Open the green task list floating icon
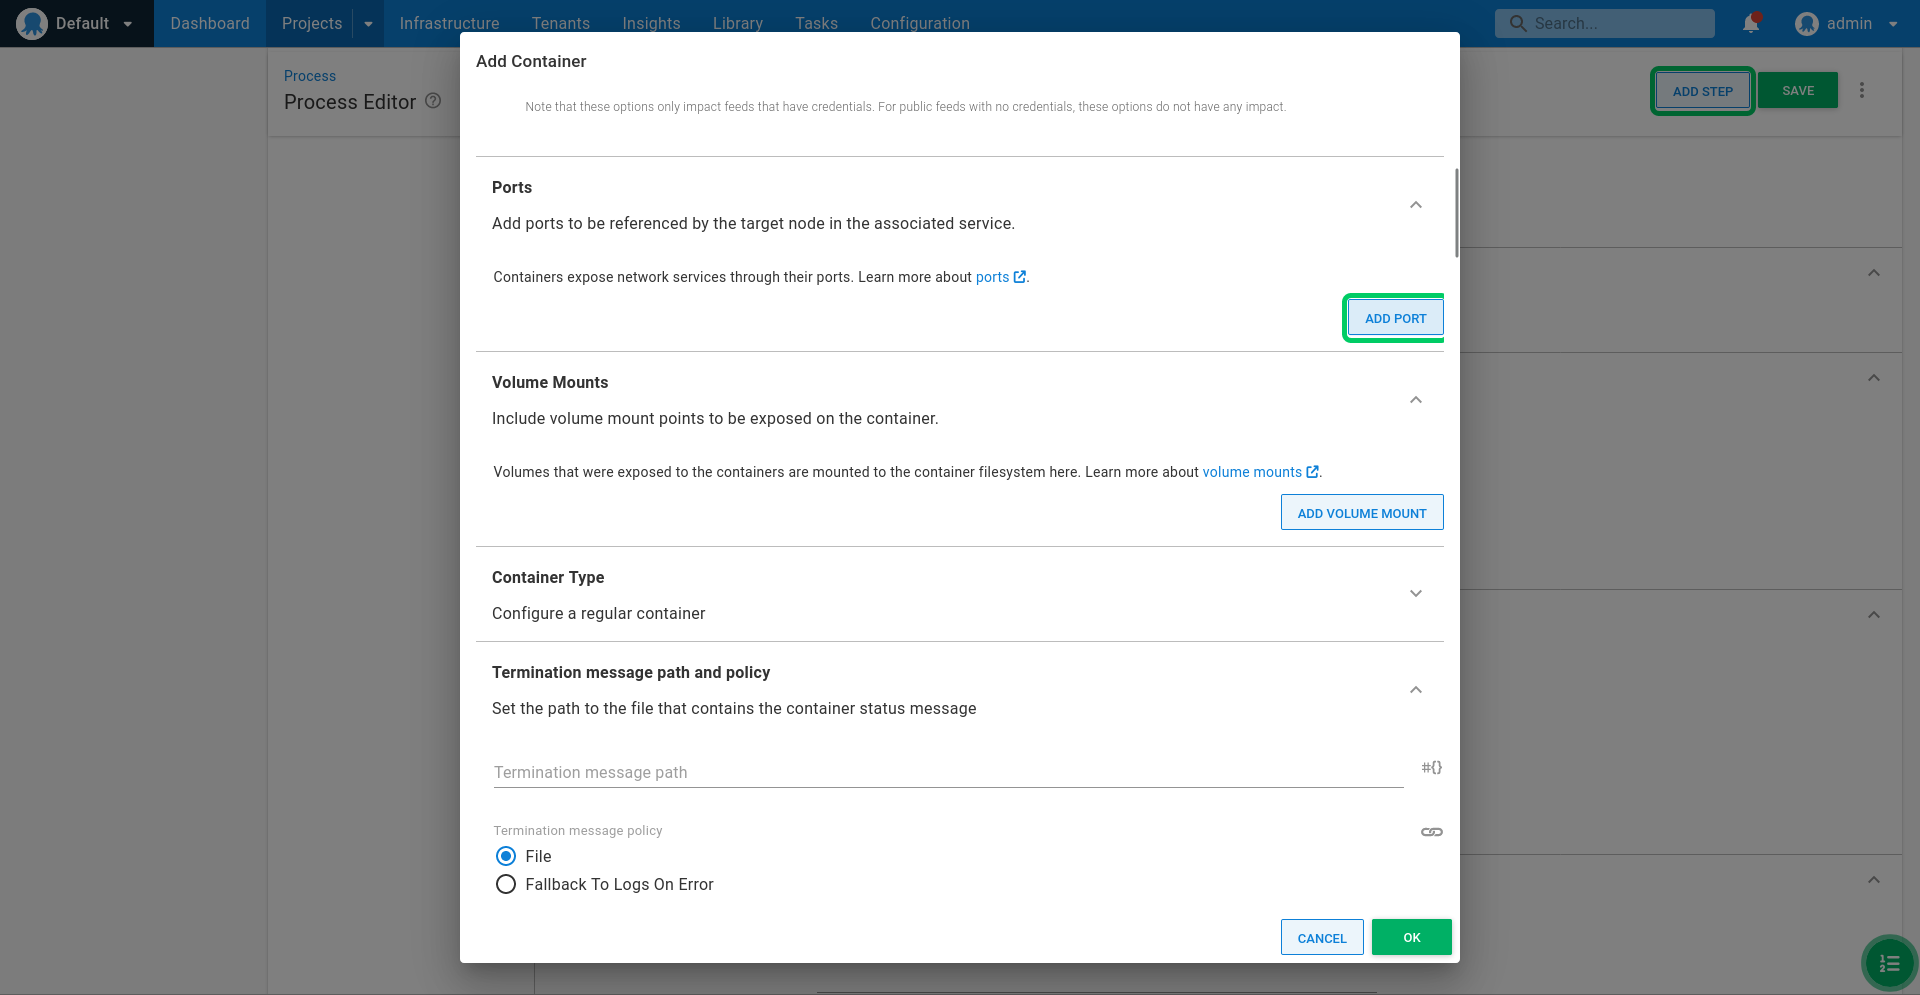1920x995 pixels. tap(1889, 963)
